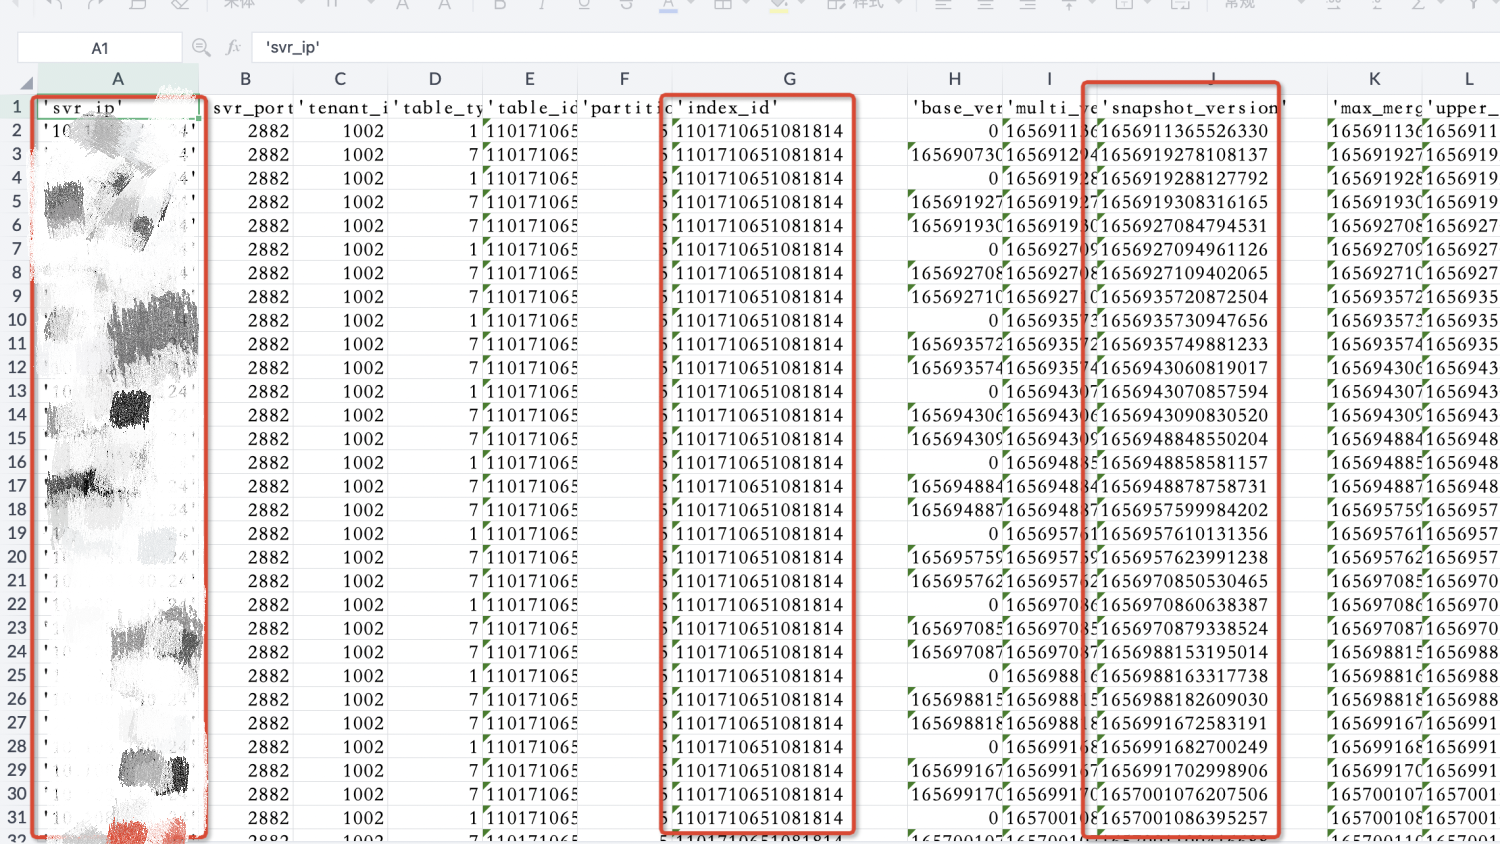Select snapshot value 1656935730947656

click(1212, 320)
